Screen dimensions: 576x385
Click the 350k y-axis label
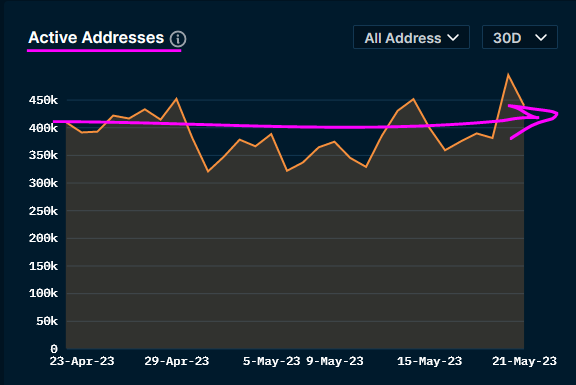click(x=43, y=155)
